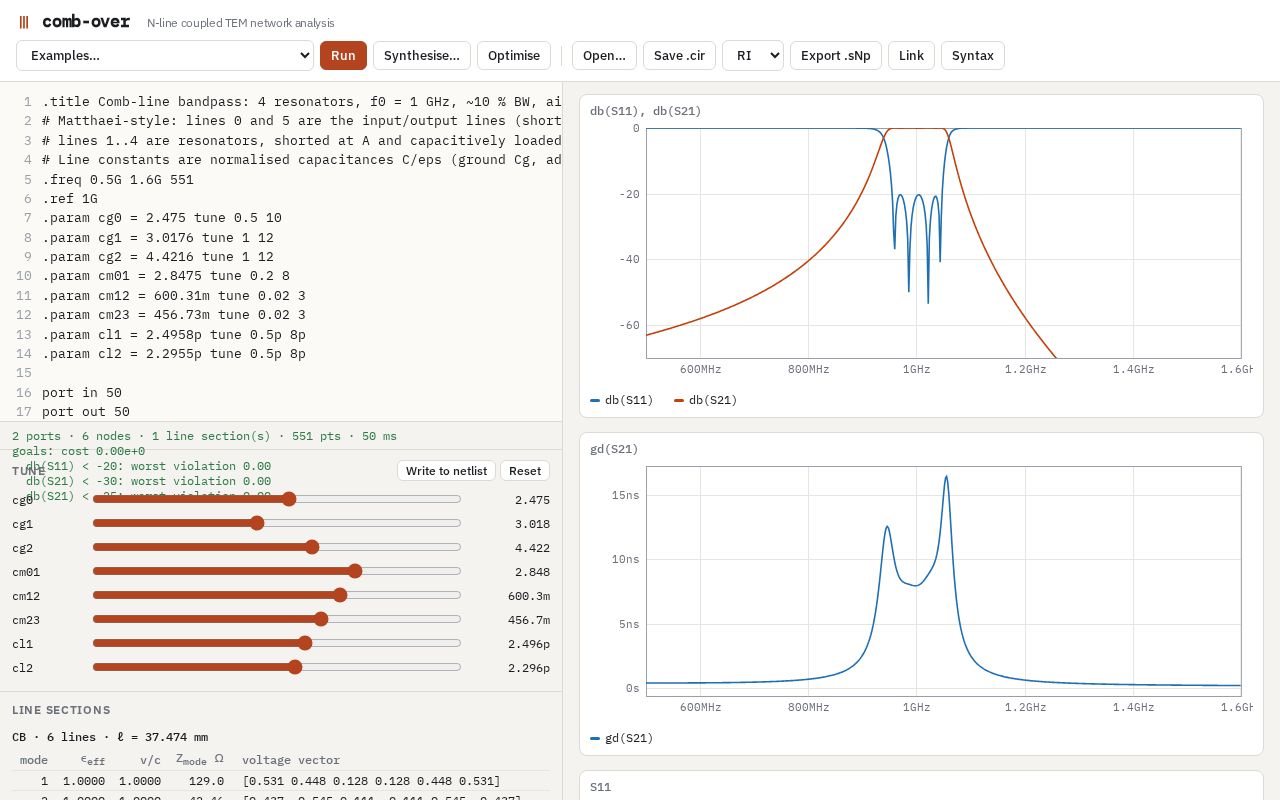Click the Link button
This screenshot has width=1280, height=800.
[911, 56]
